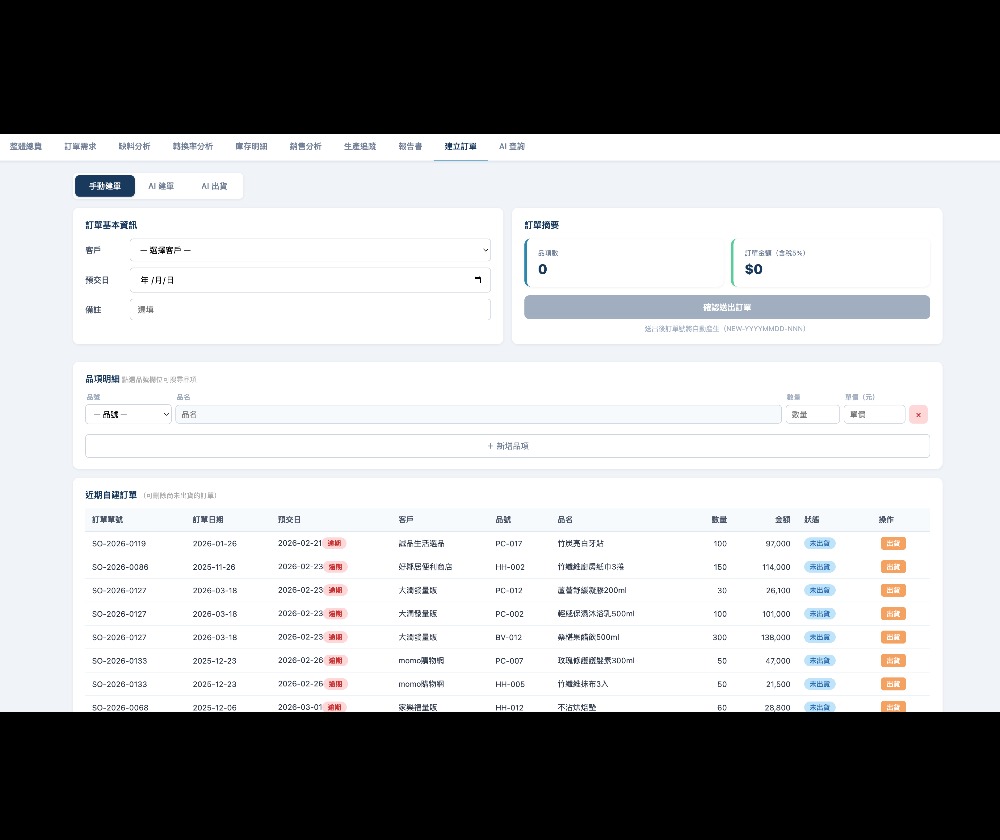Open the calendar picker in the 預交日 field

click(x=478, y=280)
